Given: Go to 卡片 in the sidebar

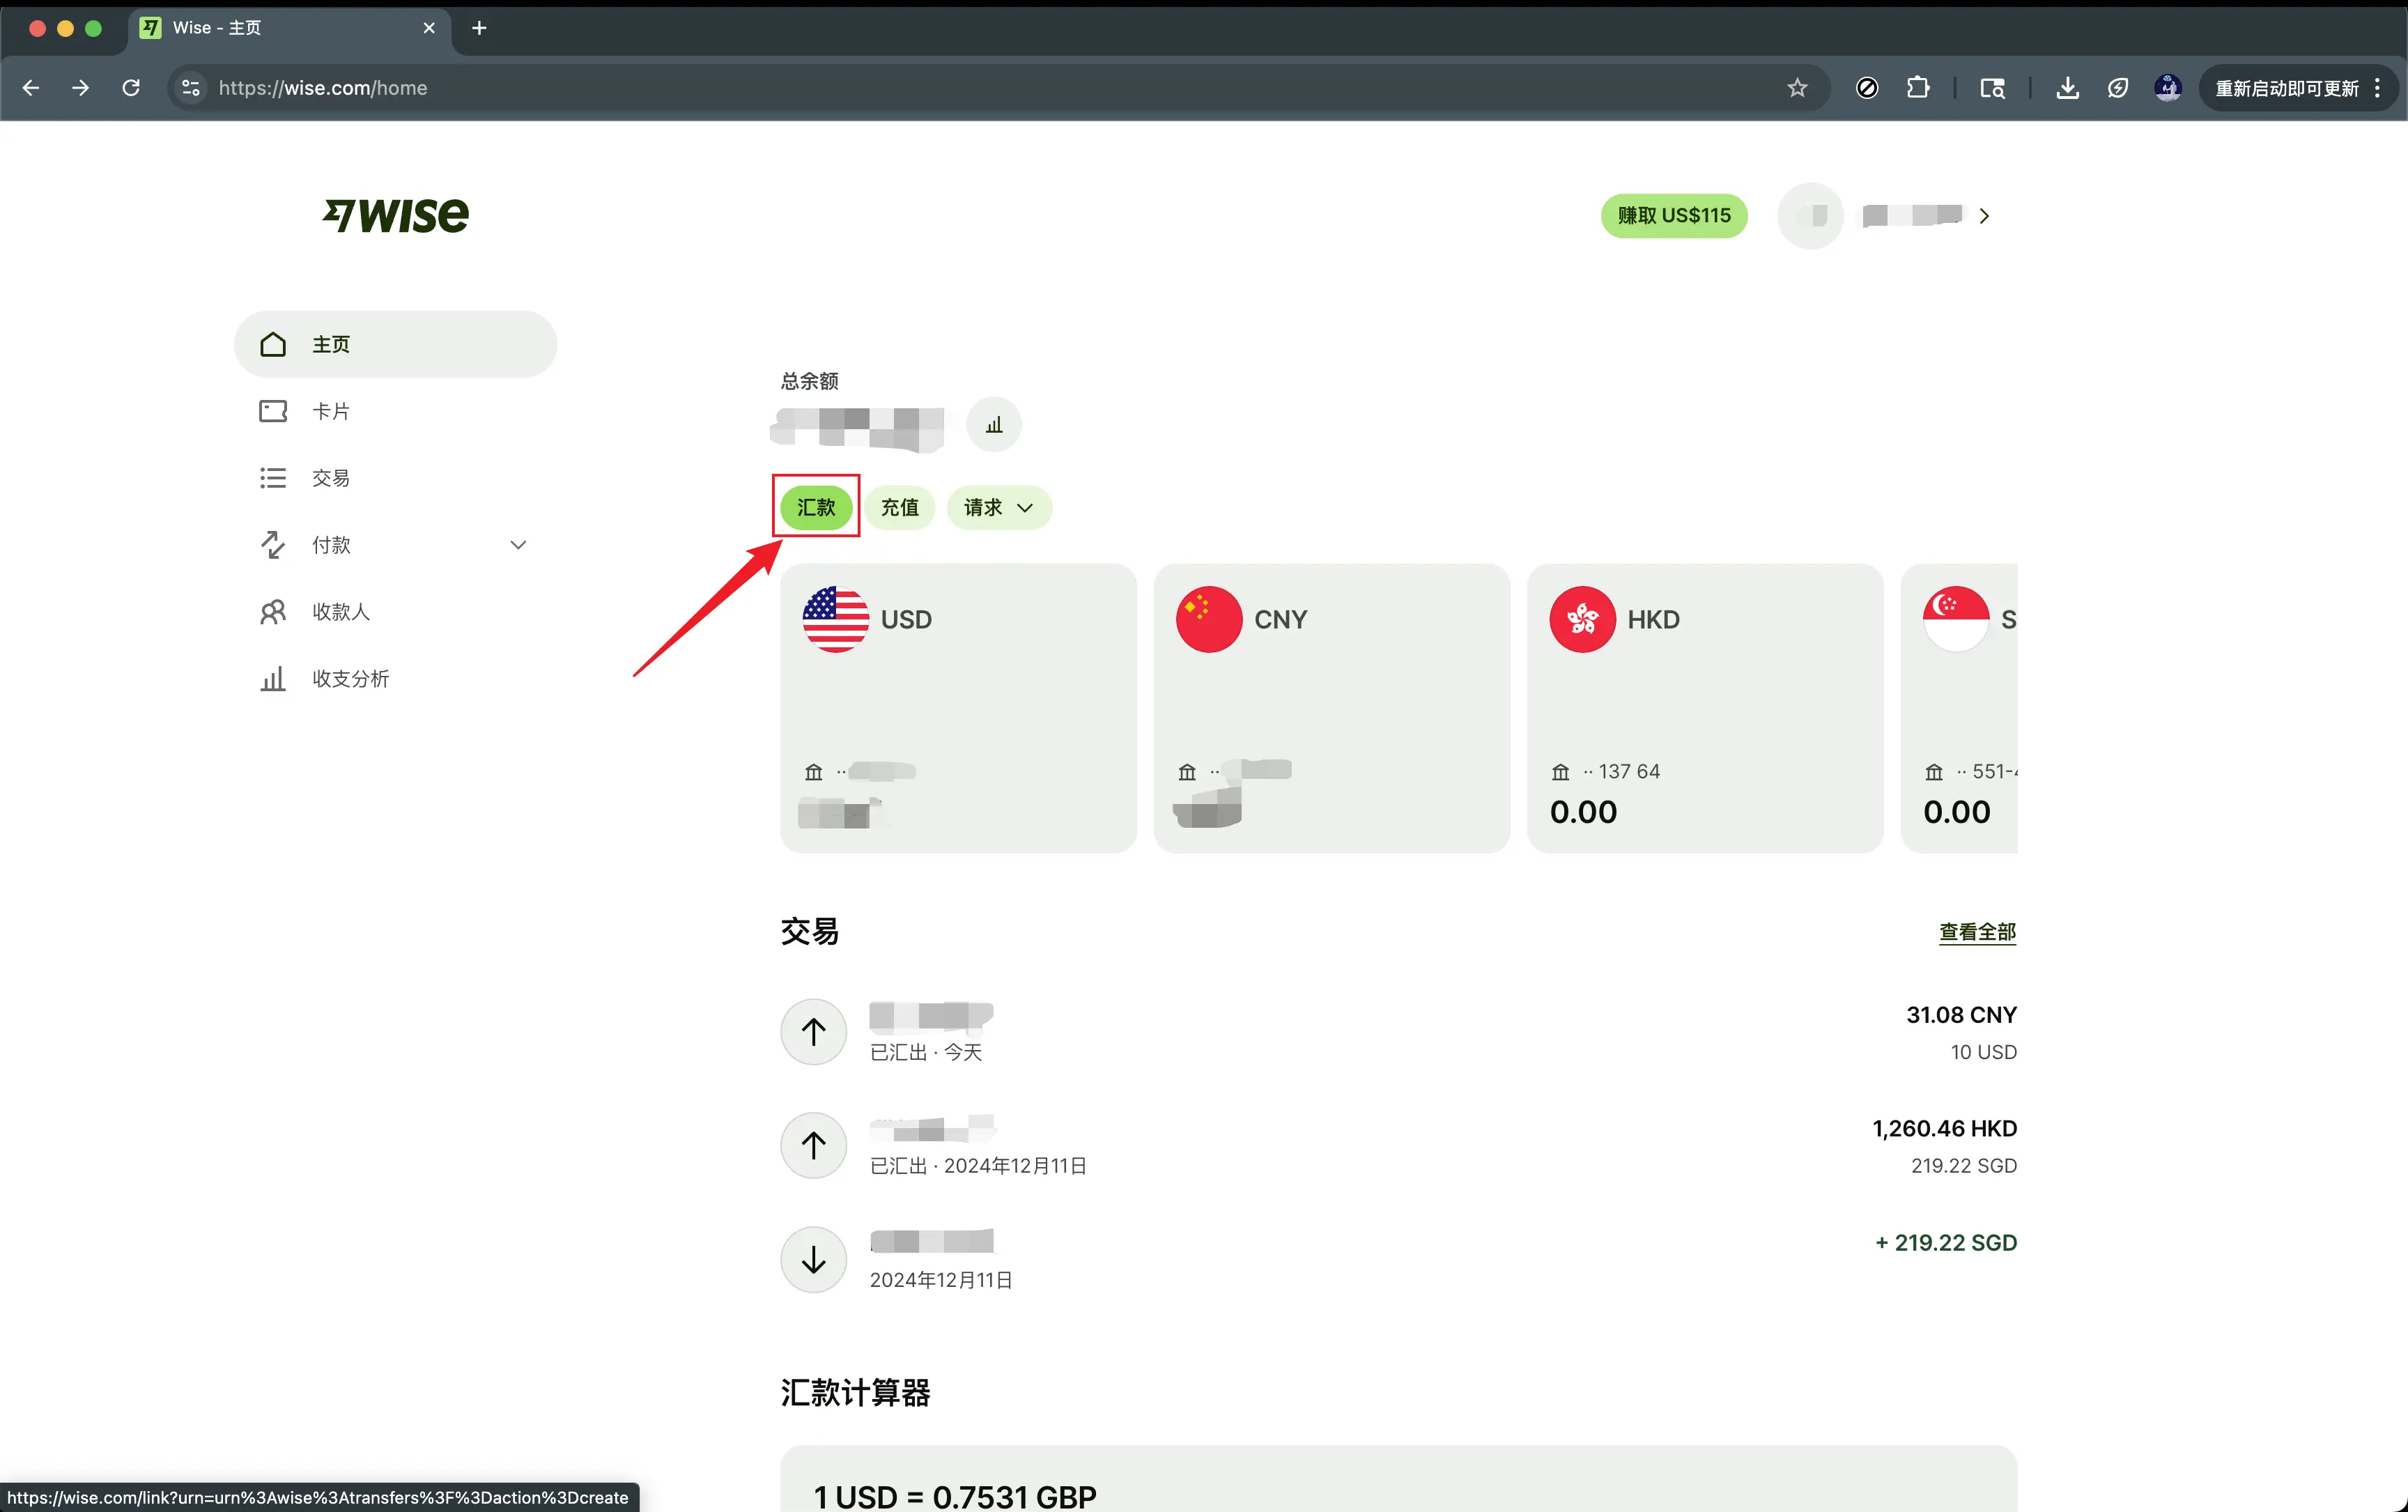Looking at the screenshot, I should (330, 411).
